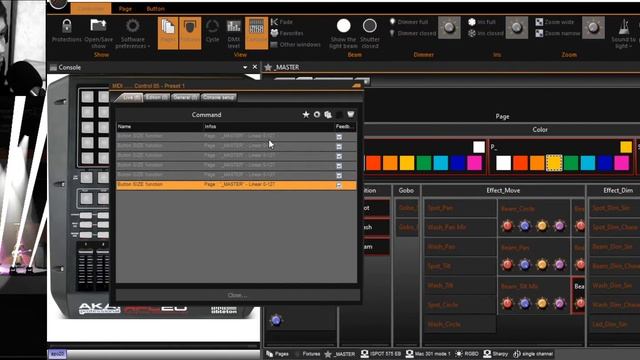Click the star icon beside _MASTER title
This screenshot has height=360, width=640.
(x=268, y=67)
